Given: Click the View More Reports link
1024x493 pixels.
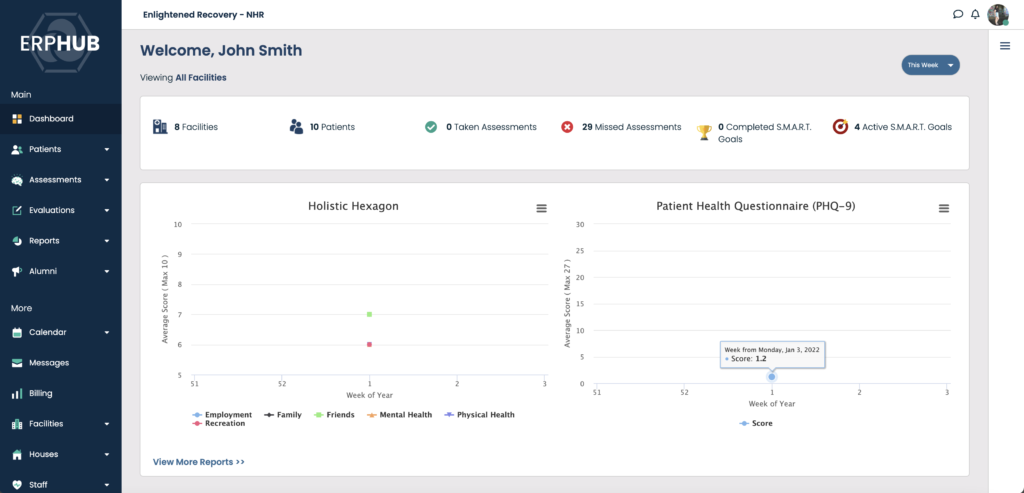Looking at the screenshot, I should 199,462.
